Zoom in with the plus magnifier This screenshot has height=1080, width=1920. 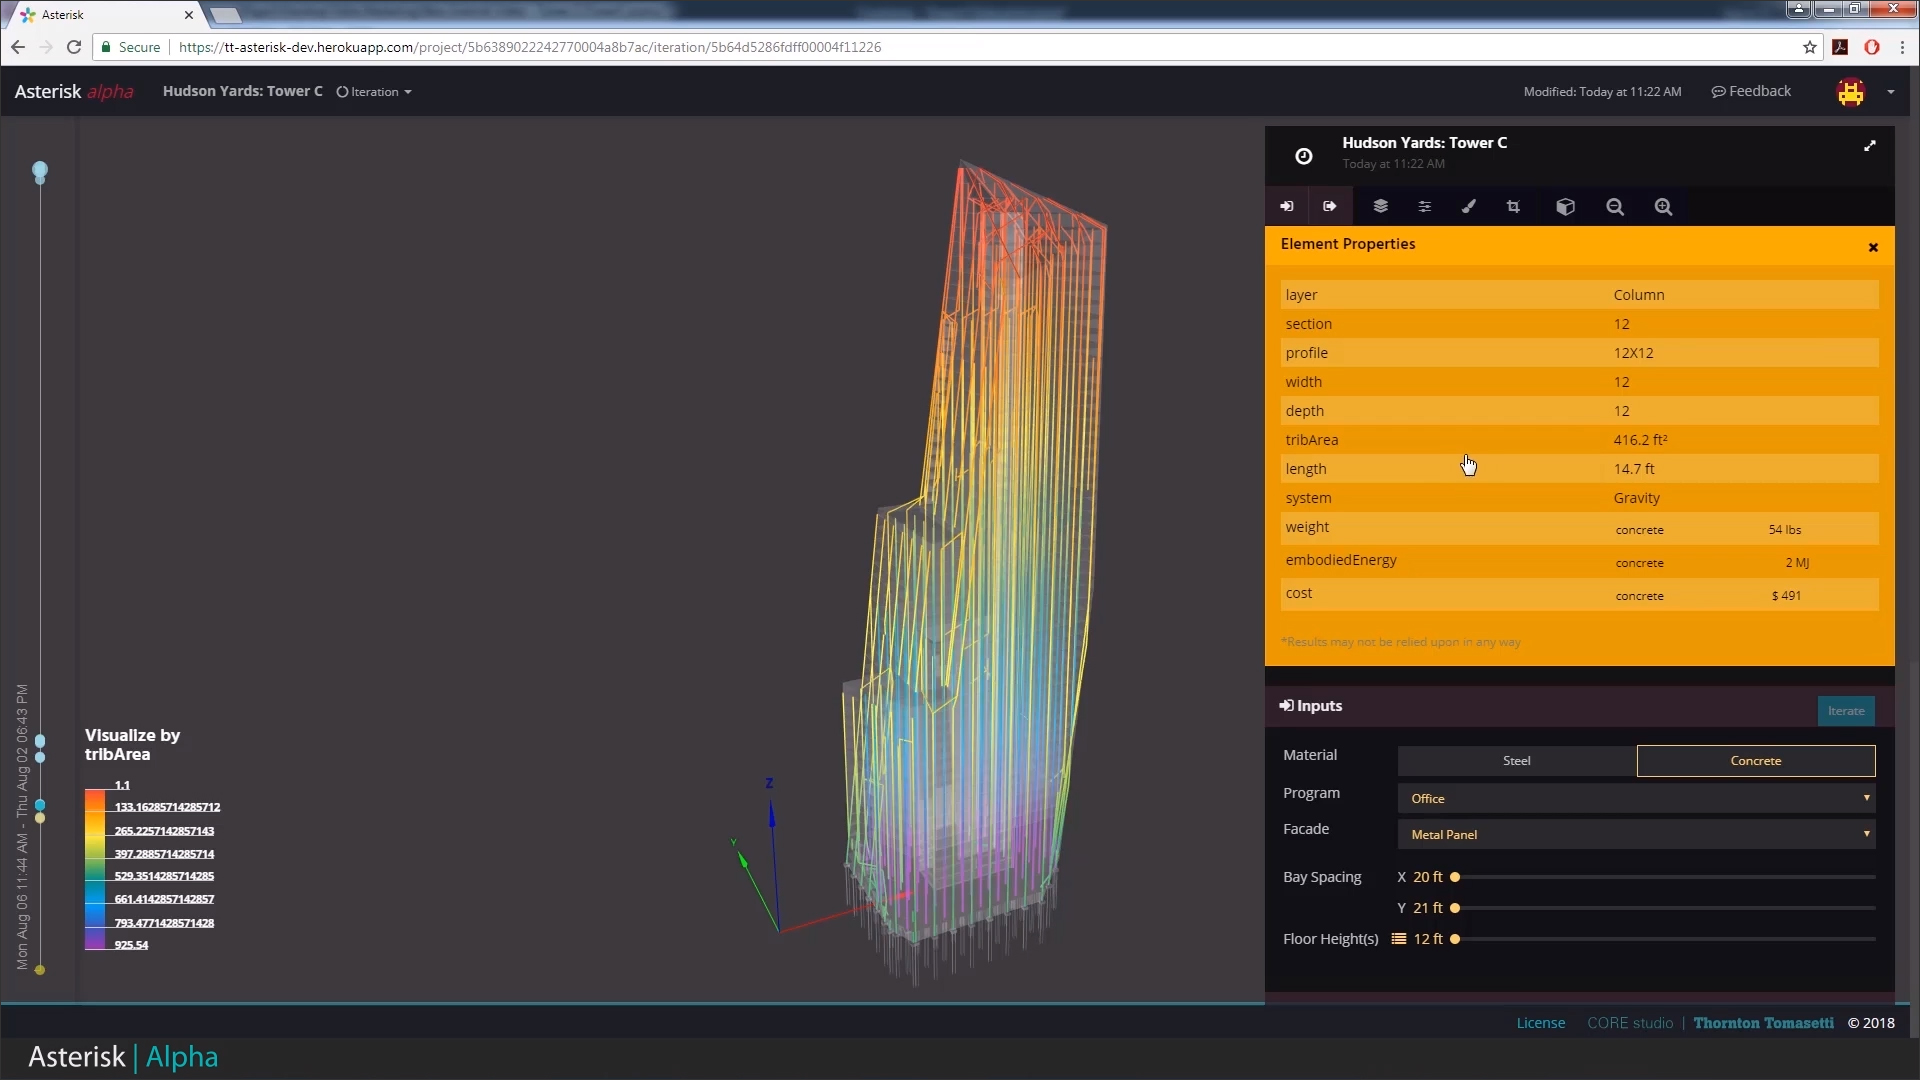pyautogui.click(x=1663, y=206)
